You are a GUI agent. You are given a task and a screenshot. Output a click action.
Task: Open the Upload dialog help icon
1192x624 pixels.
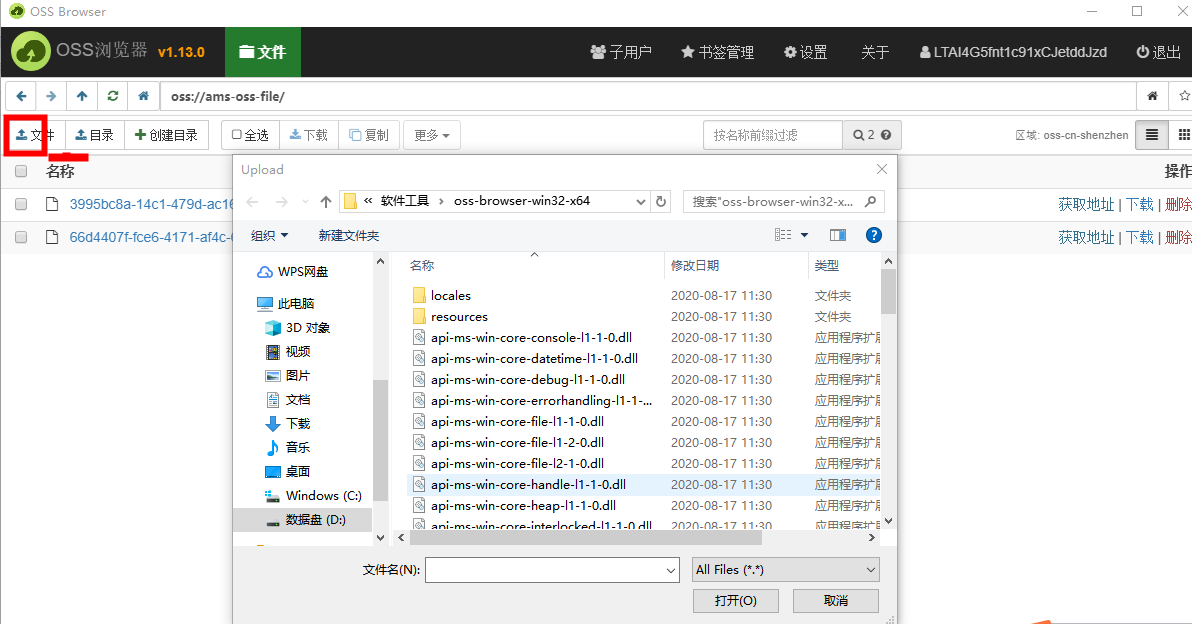pyautogui.click(x=874, y=236)
